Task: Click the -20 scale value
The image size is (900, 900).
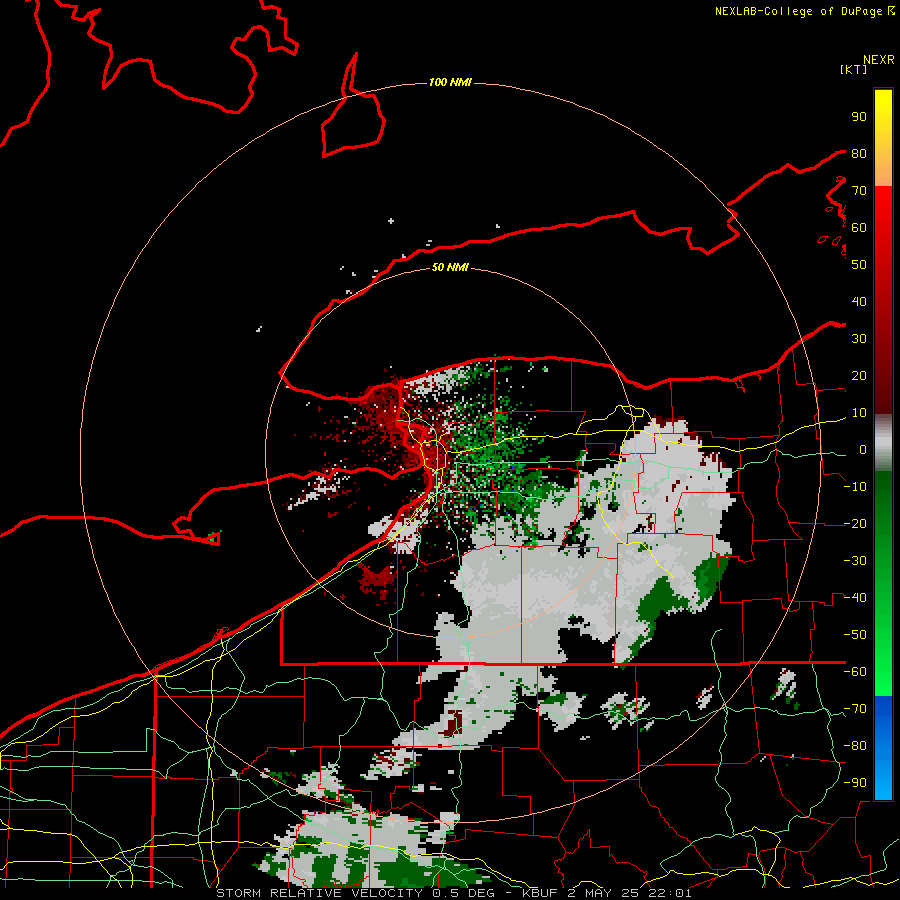Action: (x=855, y=523)
